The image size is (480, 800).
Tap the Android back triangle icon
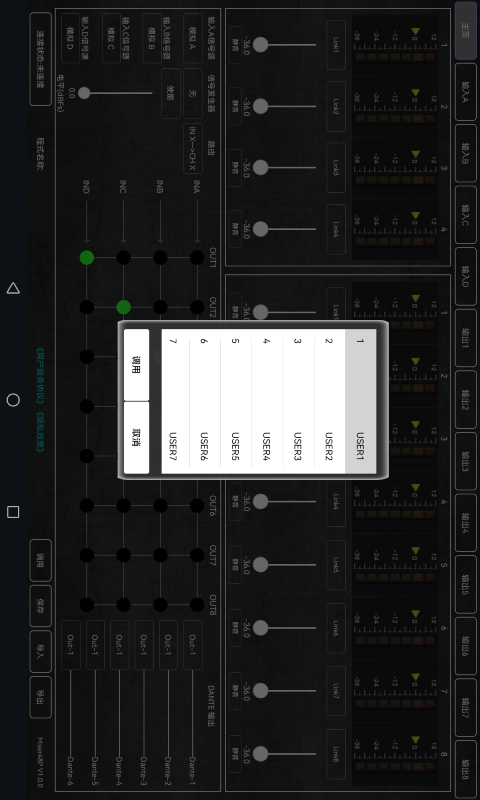pos(13,288)
